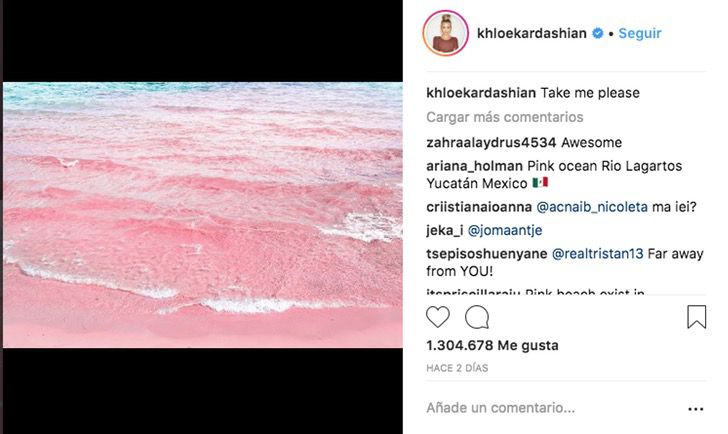This screenshot has height=434, width=728.
Task: Like the post with heart icon
Action: point(437,317)
